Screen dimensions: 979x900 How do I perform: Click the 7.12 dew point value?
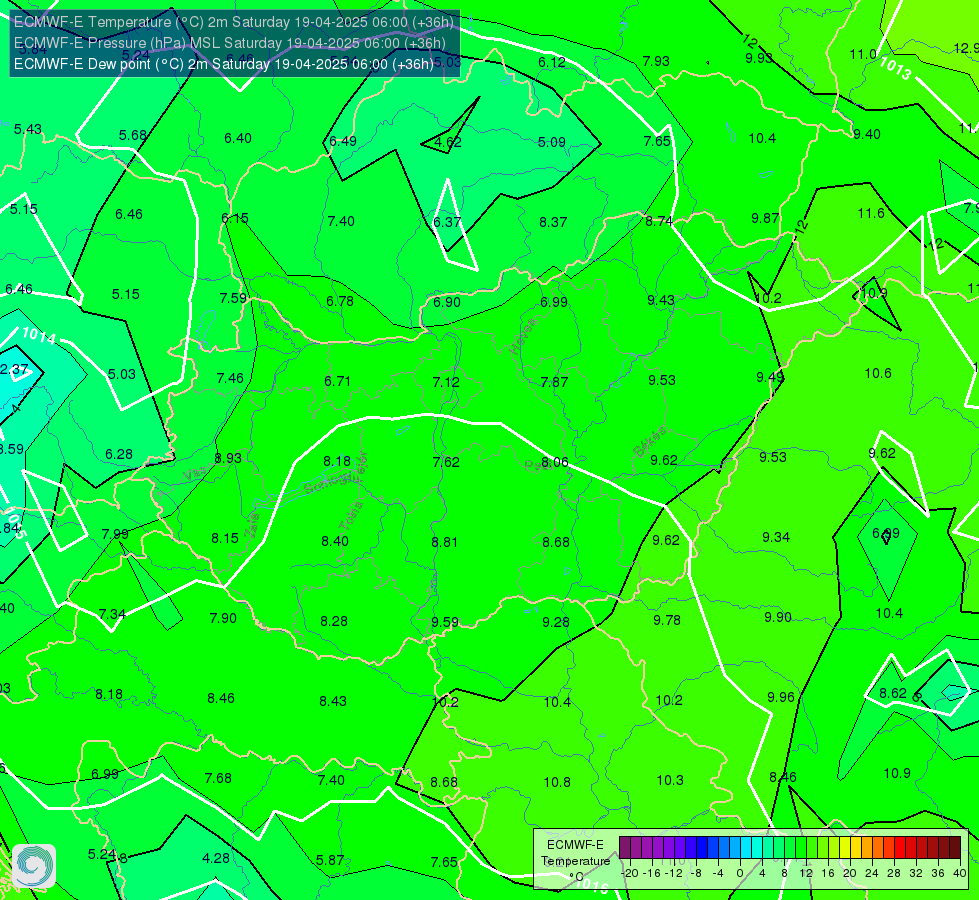click(x=446, y=382)
